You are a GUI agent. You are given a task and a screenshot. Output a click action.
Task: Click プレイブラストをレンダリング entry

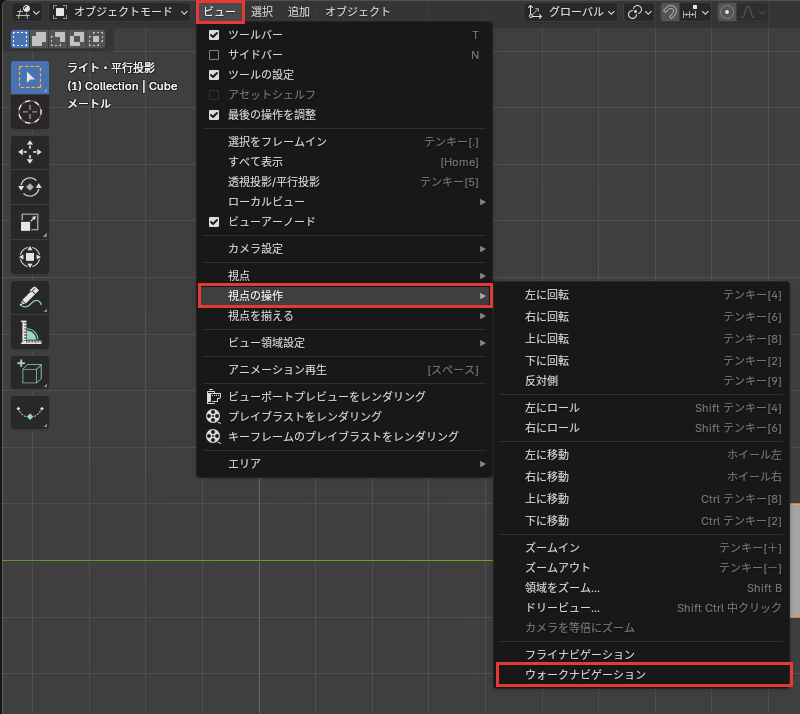tap(344, 416)
